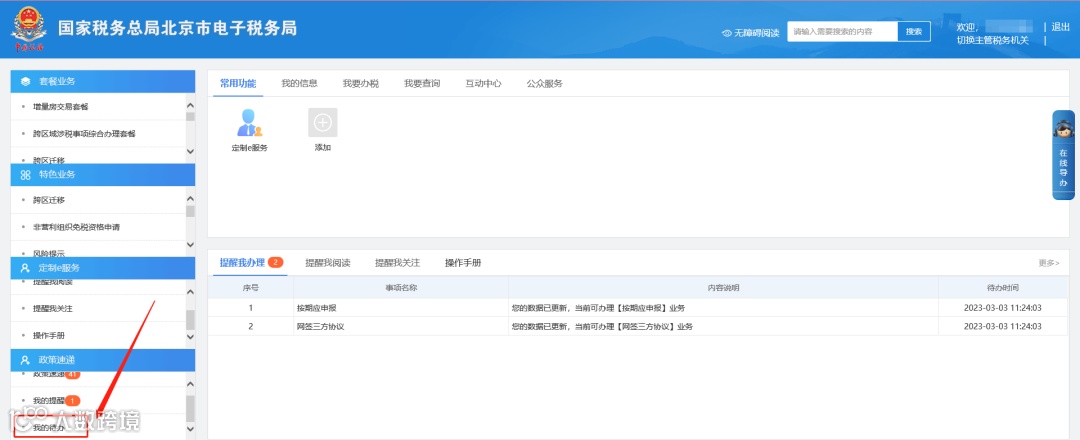
Task: Click the 政策速递 panel header icon
Action: point(25,360)
